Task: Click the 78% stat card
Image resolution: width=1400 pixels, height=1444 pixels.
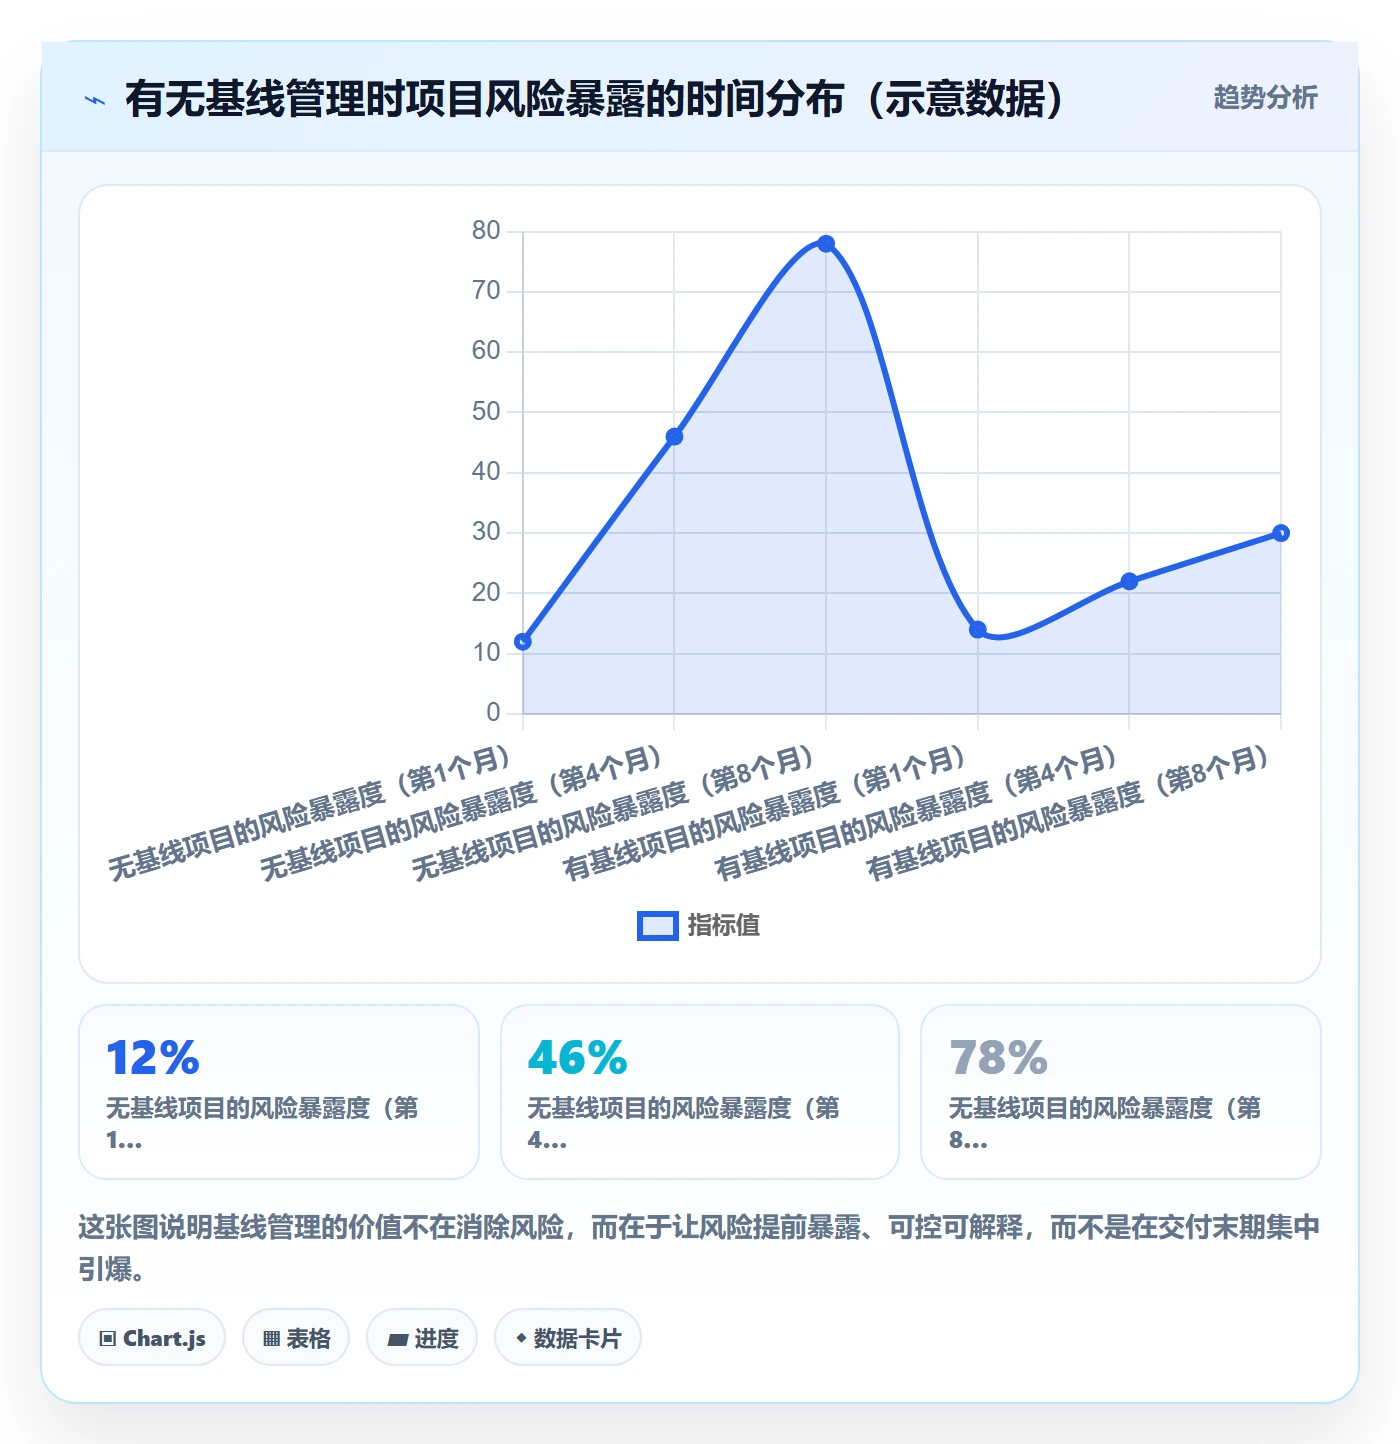Action: [1121, 1092]
